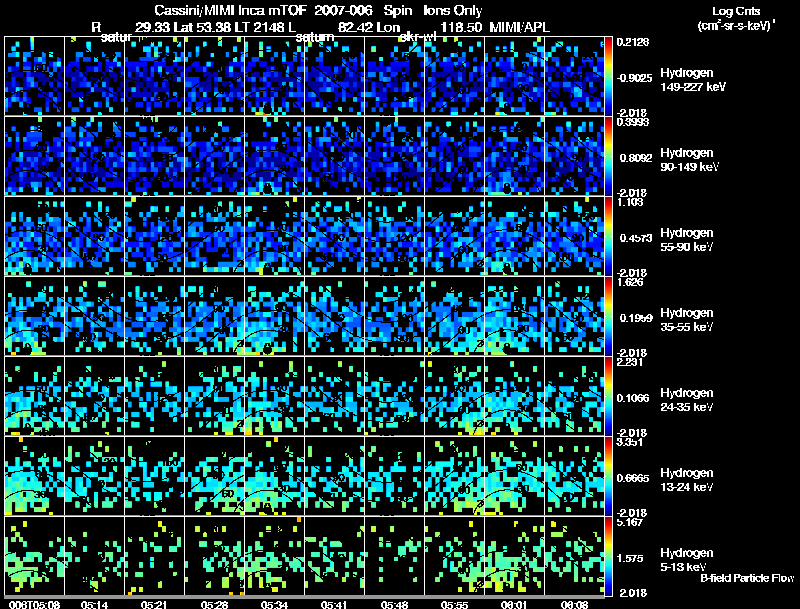
Task: Click the 'Spin' word in the title
Action: 398,11
